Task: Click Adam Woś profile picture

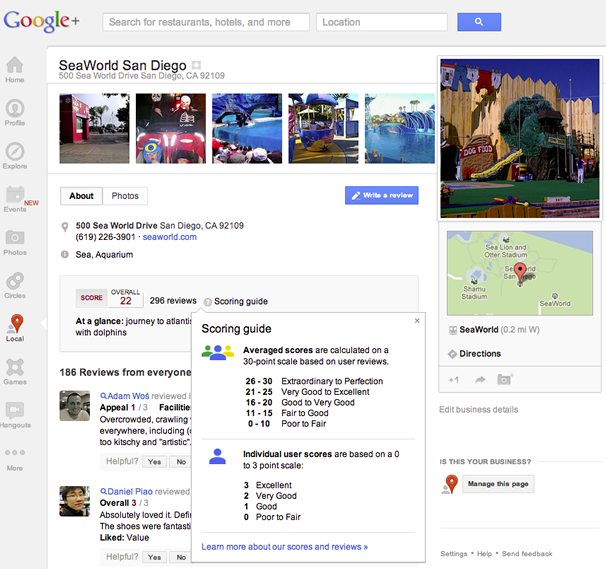Action: point(75,406)
